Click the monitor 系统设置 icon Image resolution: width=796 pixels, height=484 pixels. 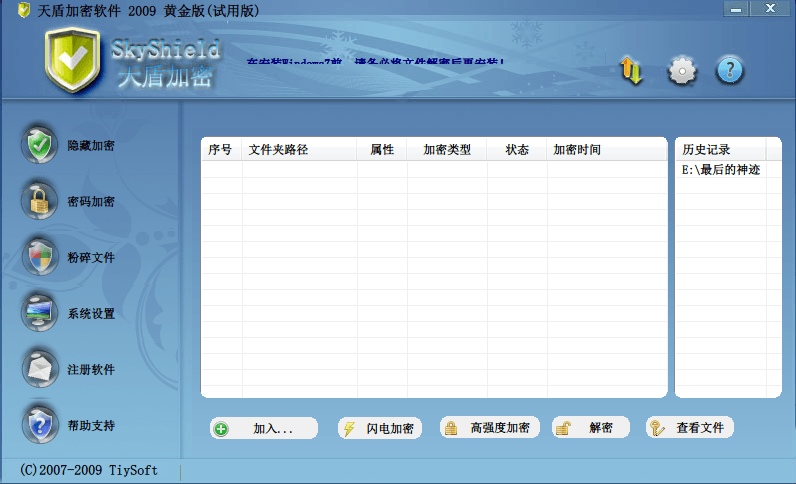(40, 313)
